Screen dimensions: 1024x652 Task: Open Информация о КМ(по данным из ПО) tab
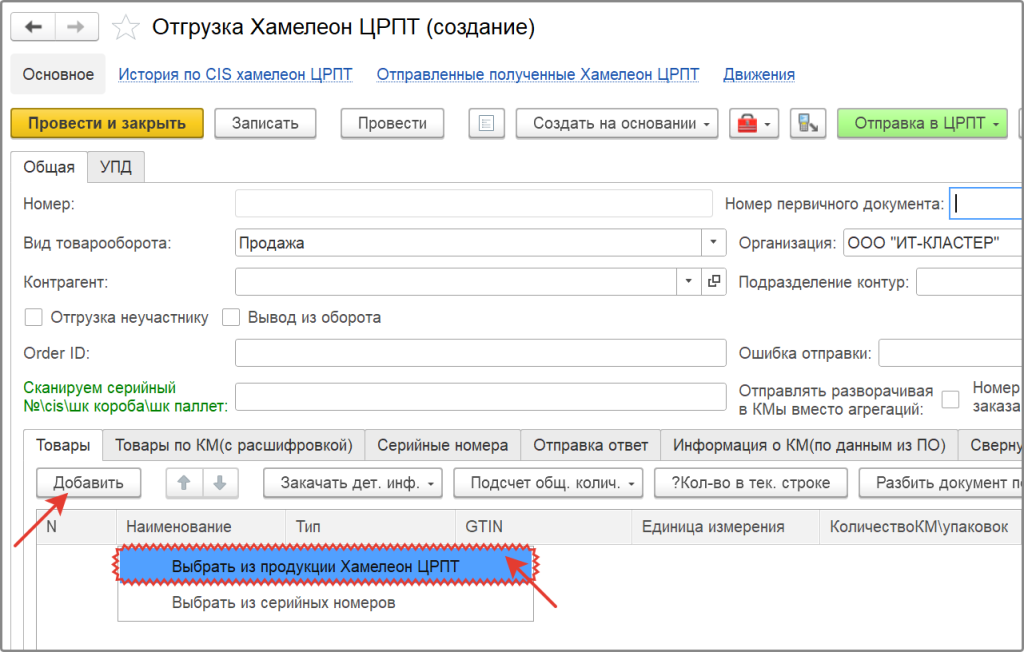(x=809, y=445)
